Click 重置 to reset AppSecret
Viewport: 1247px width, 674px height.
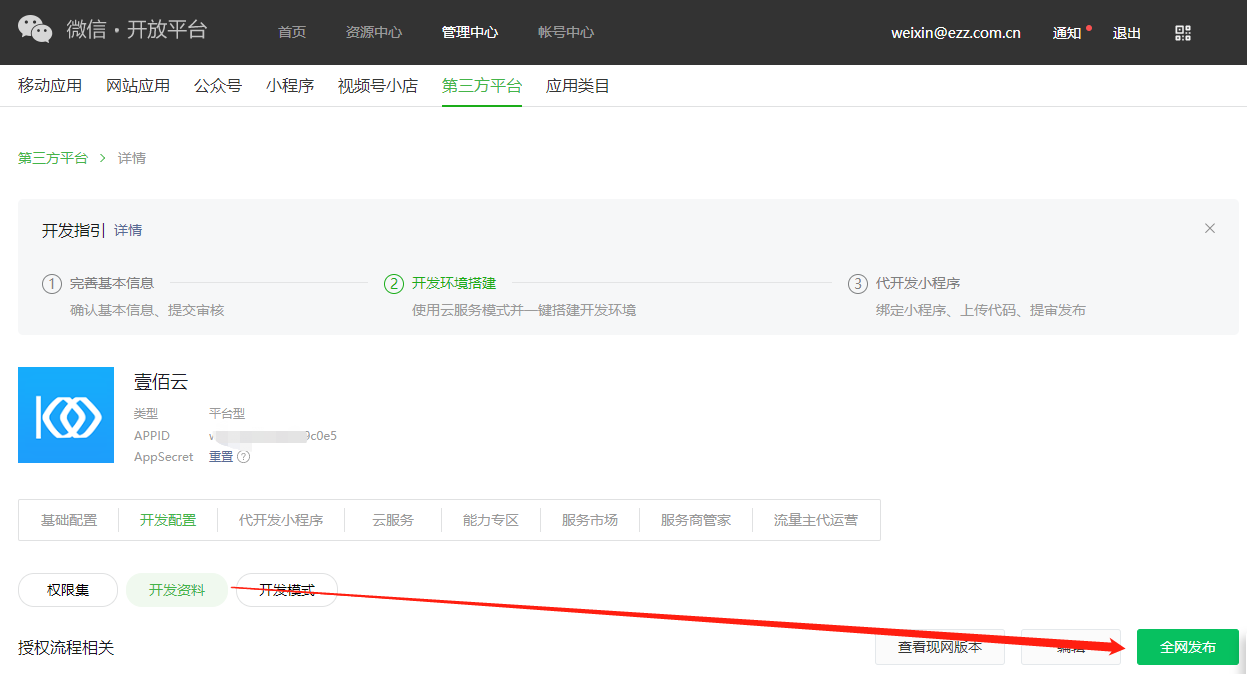coord(221,457)
